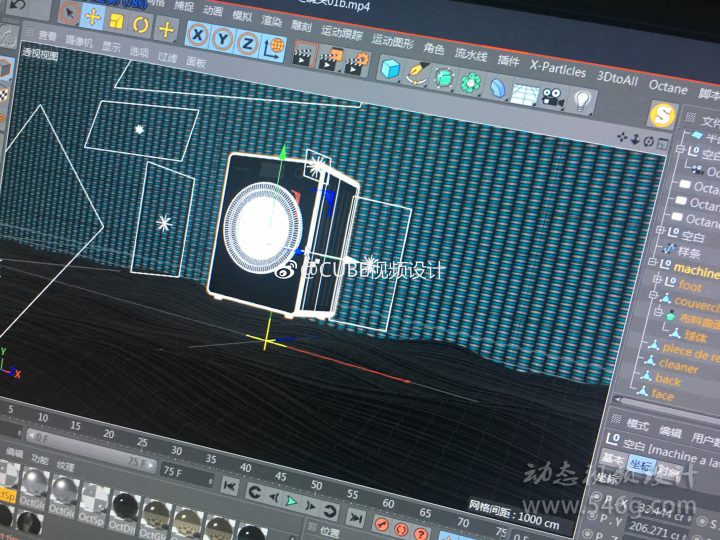Open the blue Bend deformer icon

tap(497, 88)
